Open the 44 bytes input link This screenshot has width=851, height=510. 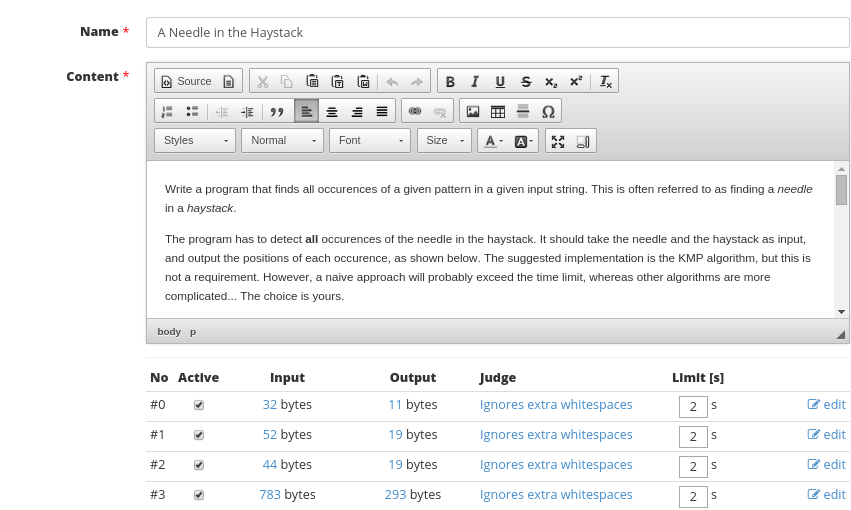click(270, 465)
